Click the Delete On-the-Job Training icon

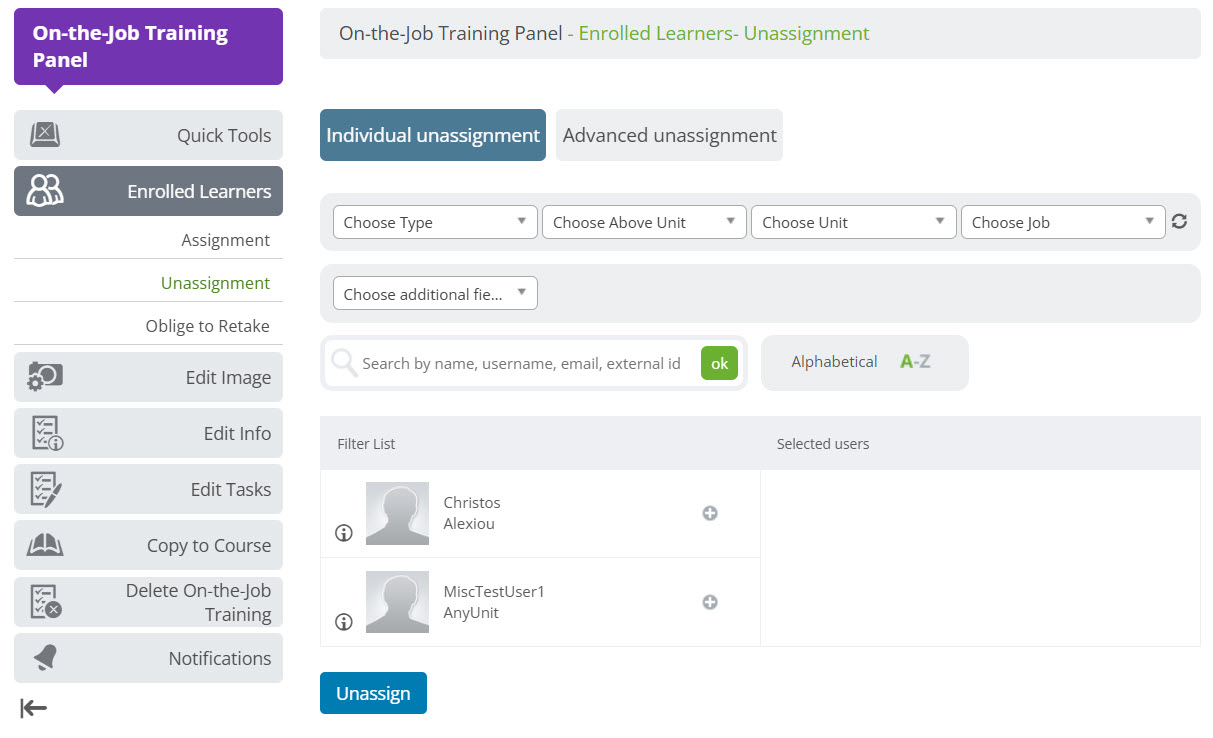click(46, 602)
